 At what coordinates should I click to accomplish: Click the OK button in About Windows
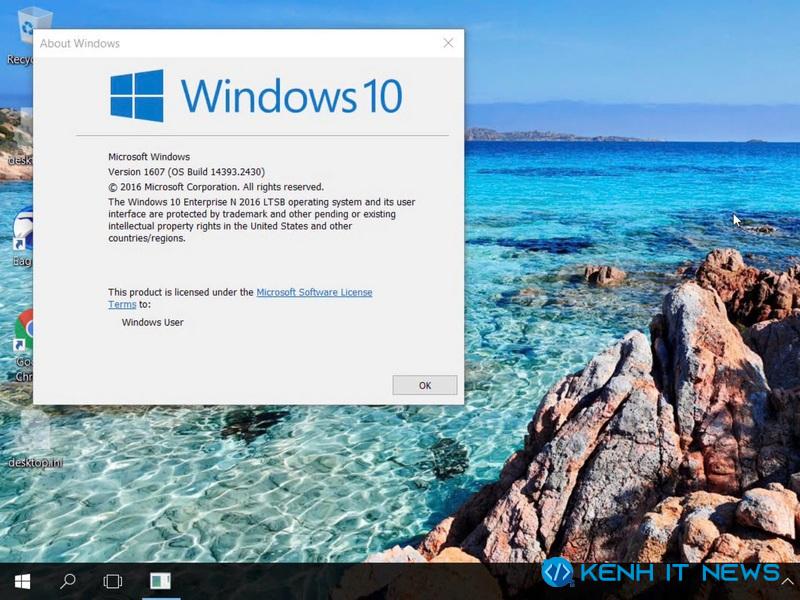424,385
